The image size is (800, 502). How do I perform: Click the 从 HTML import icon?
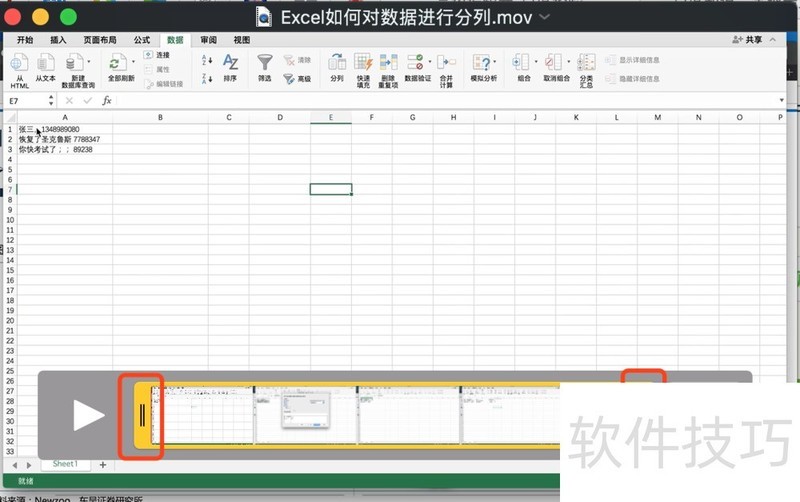coord(20,63)
